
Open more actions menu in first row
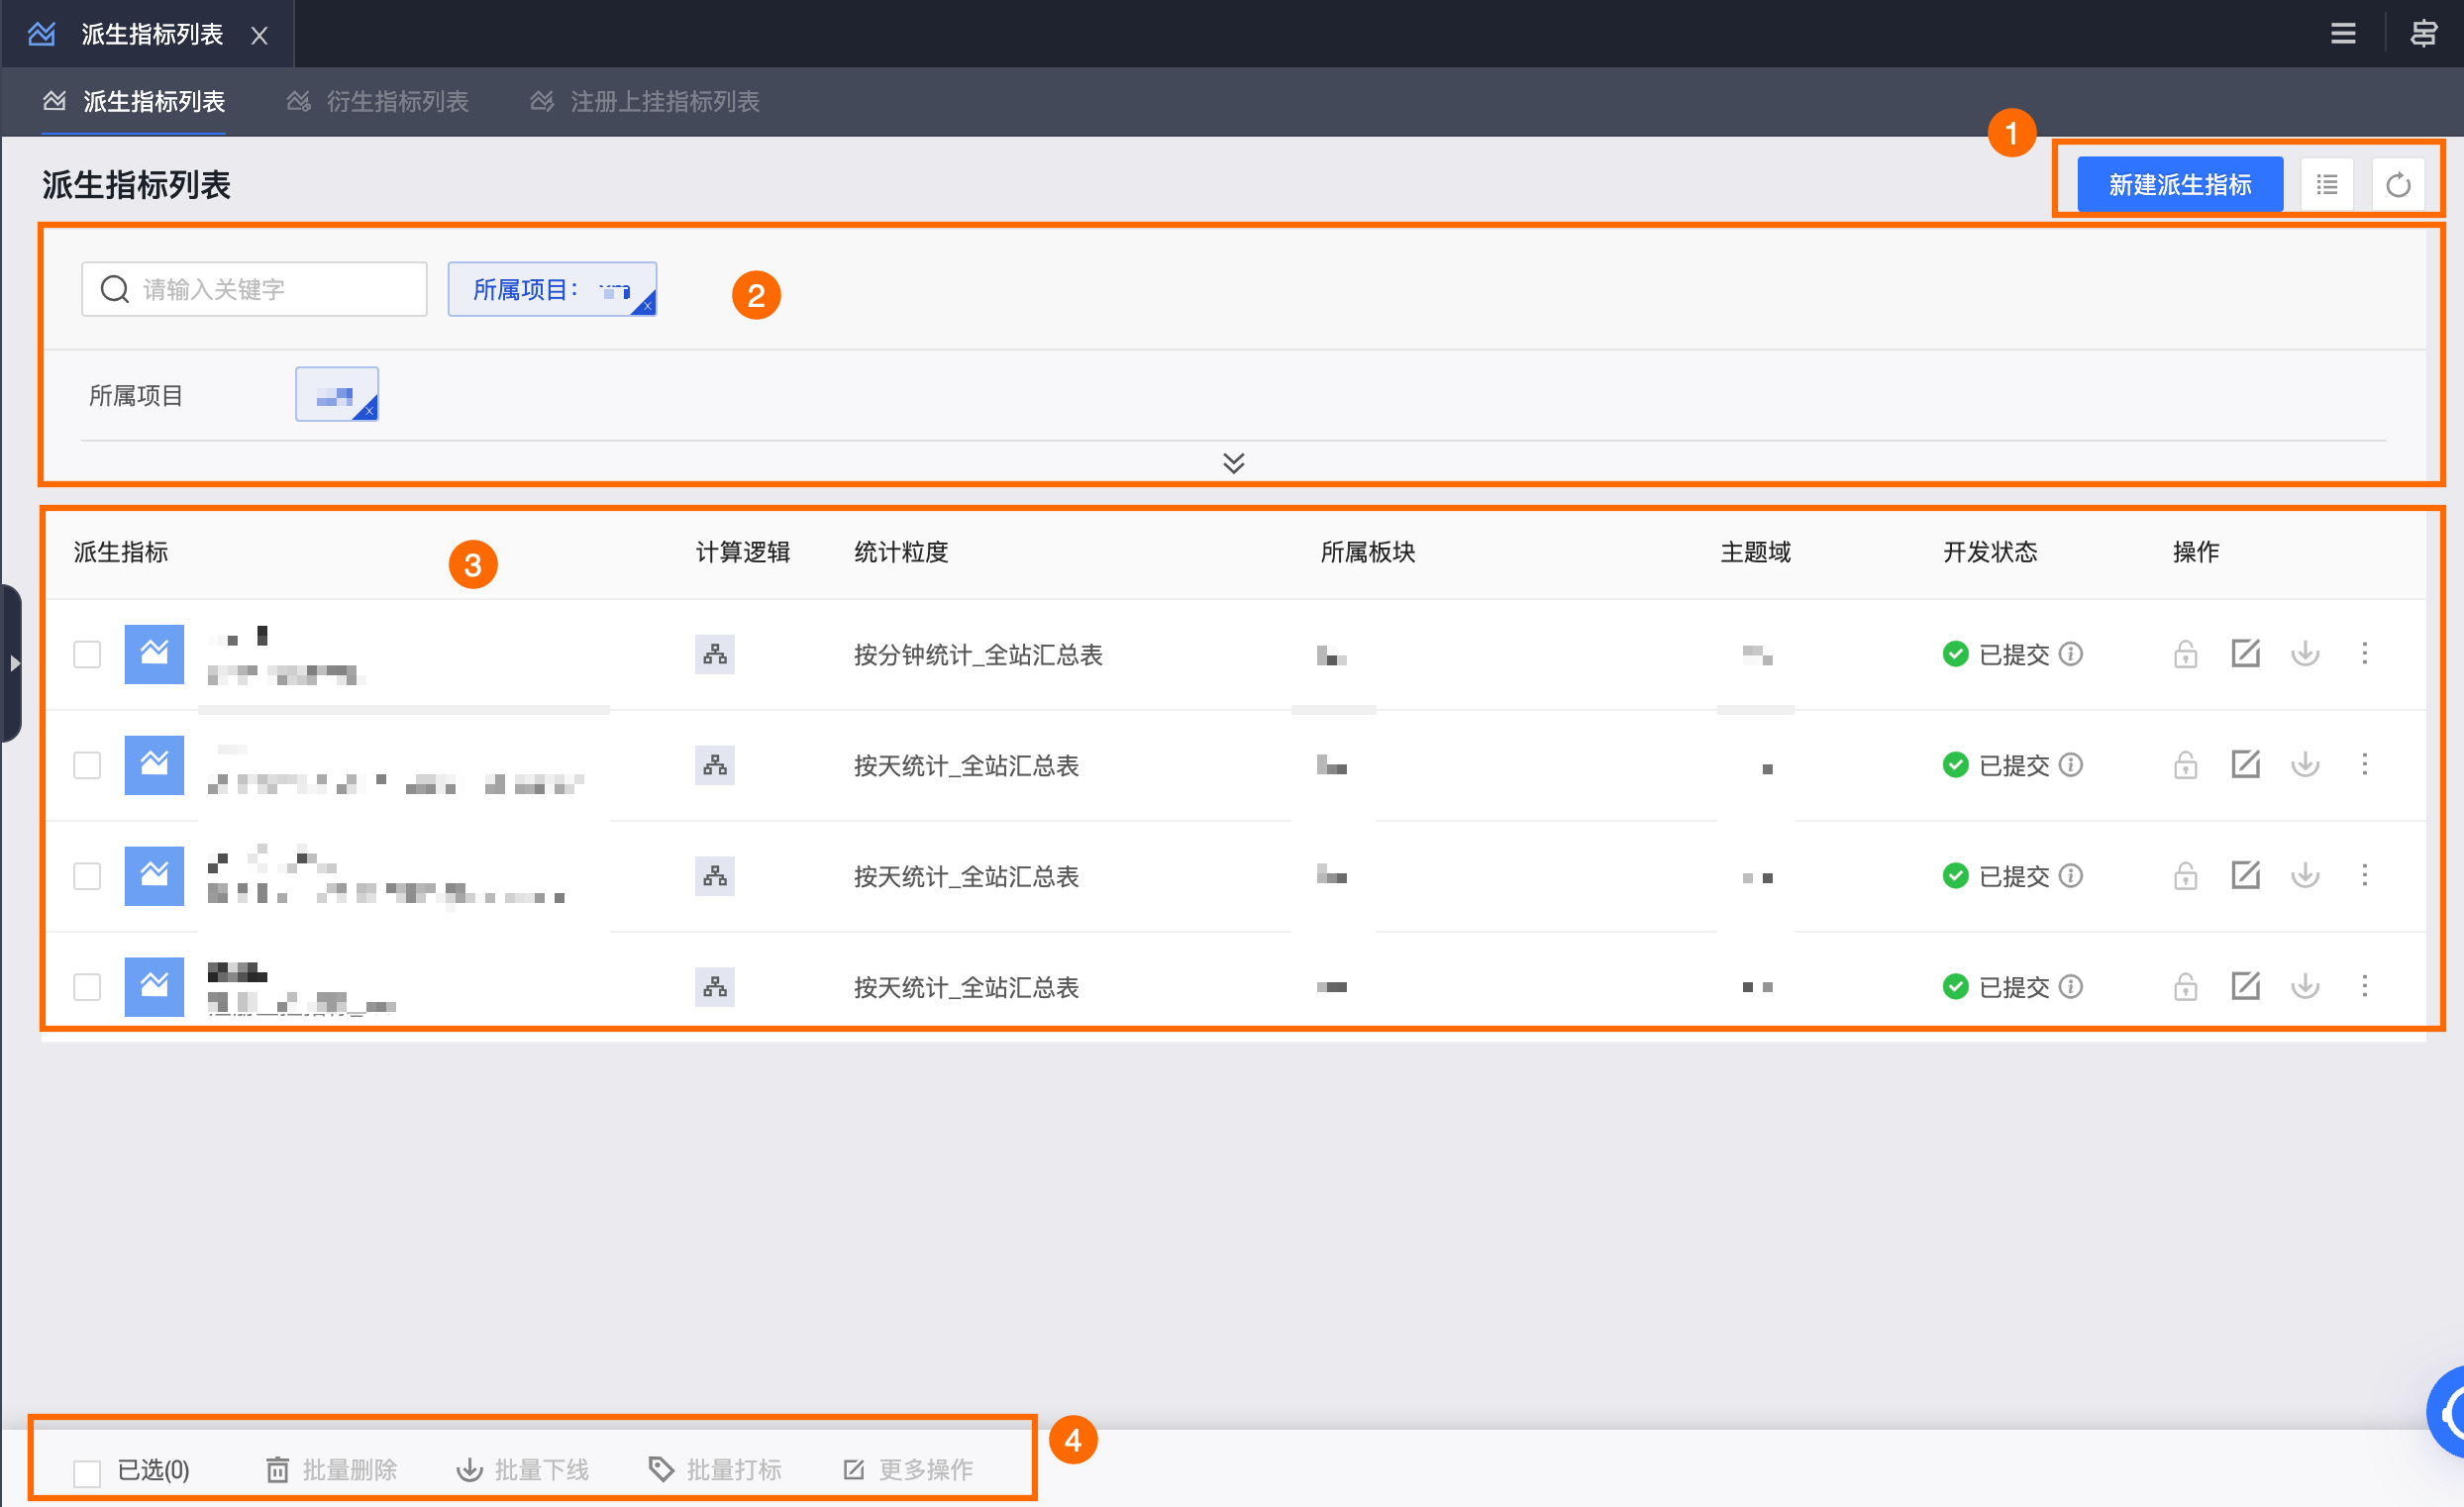(2364, 654)
